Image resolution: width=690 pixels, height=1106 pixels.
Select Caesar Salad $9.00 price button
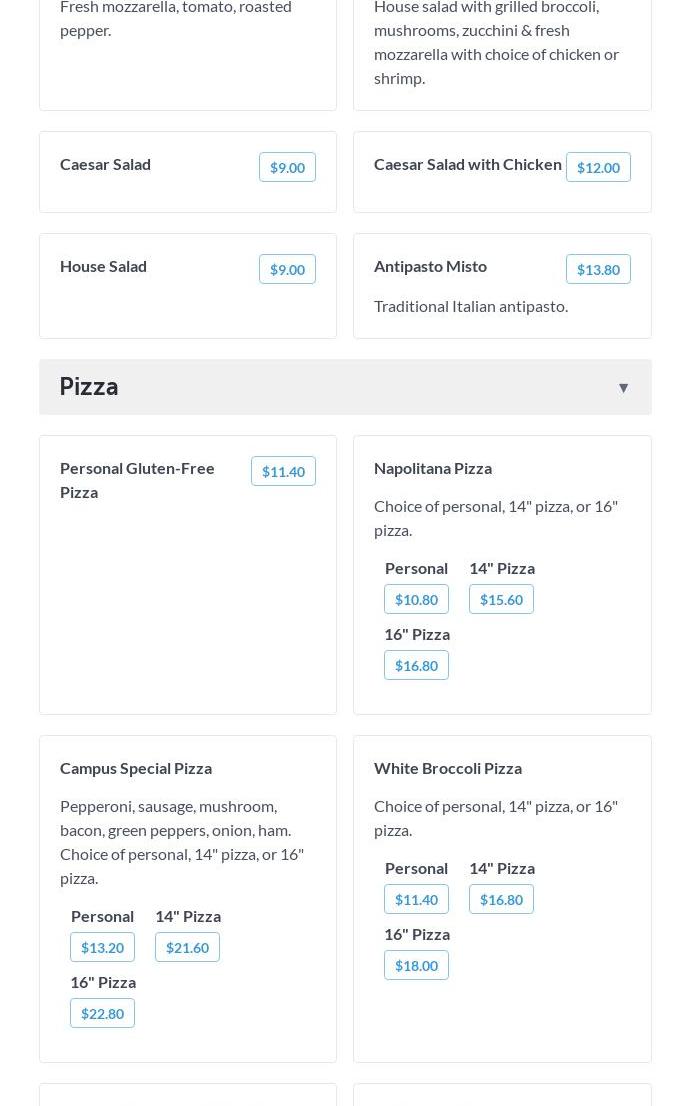[x=287, y=167]
